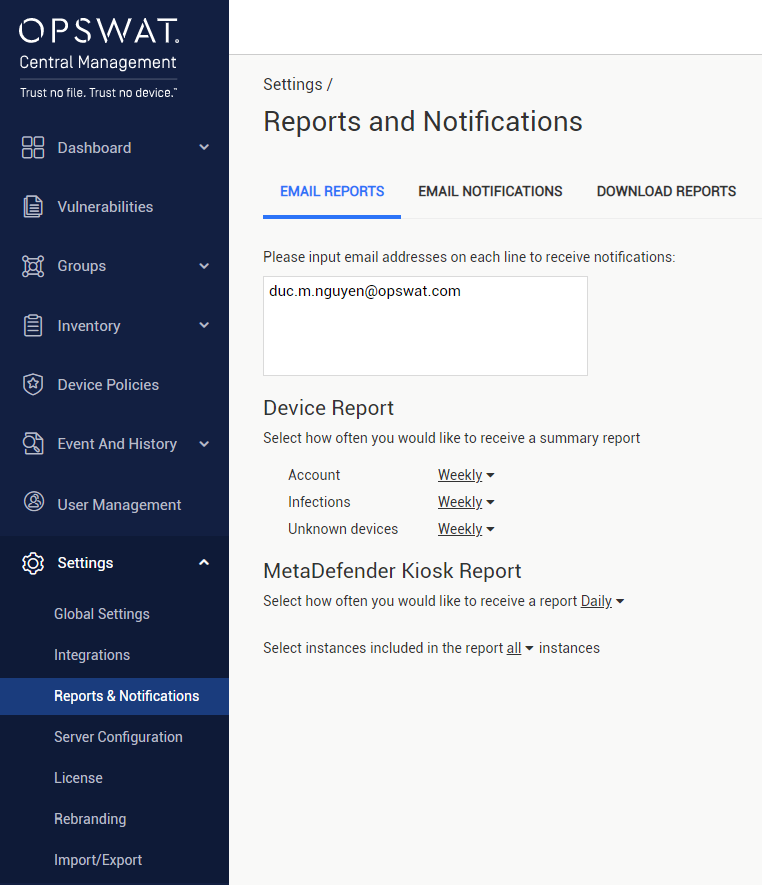Open the Unknown devices Weekly dropdown

coord(466,529)
